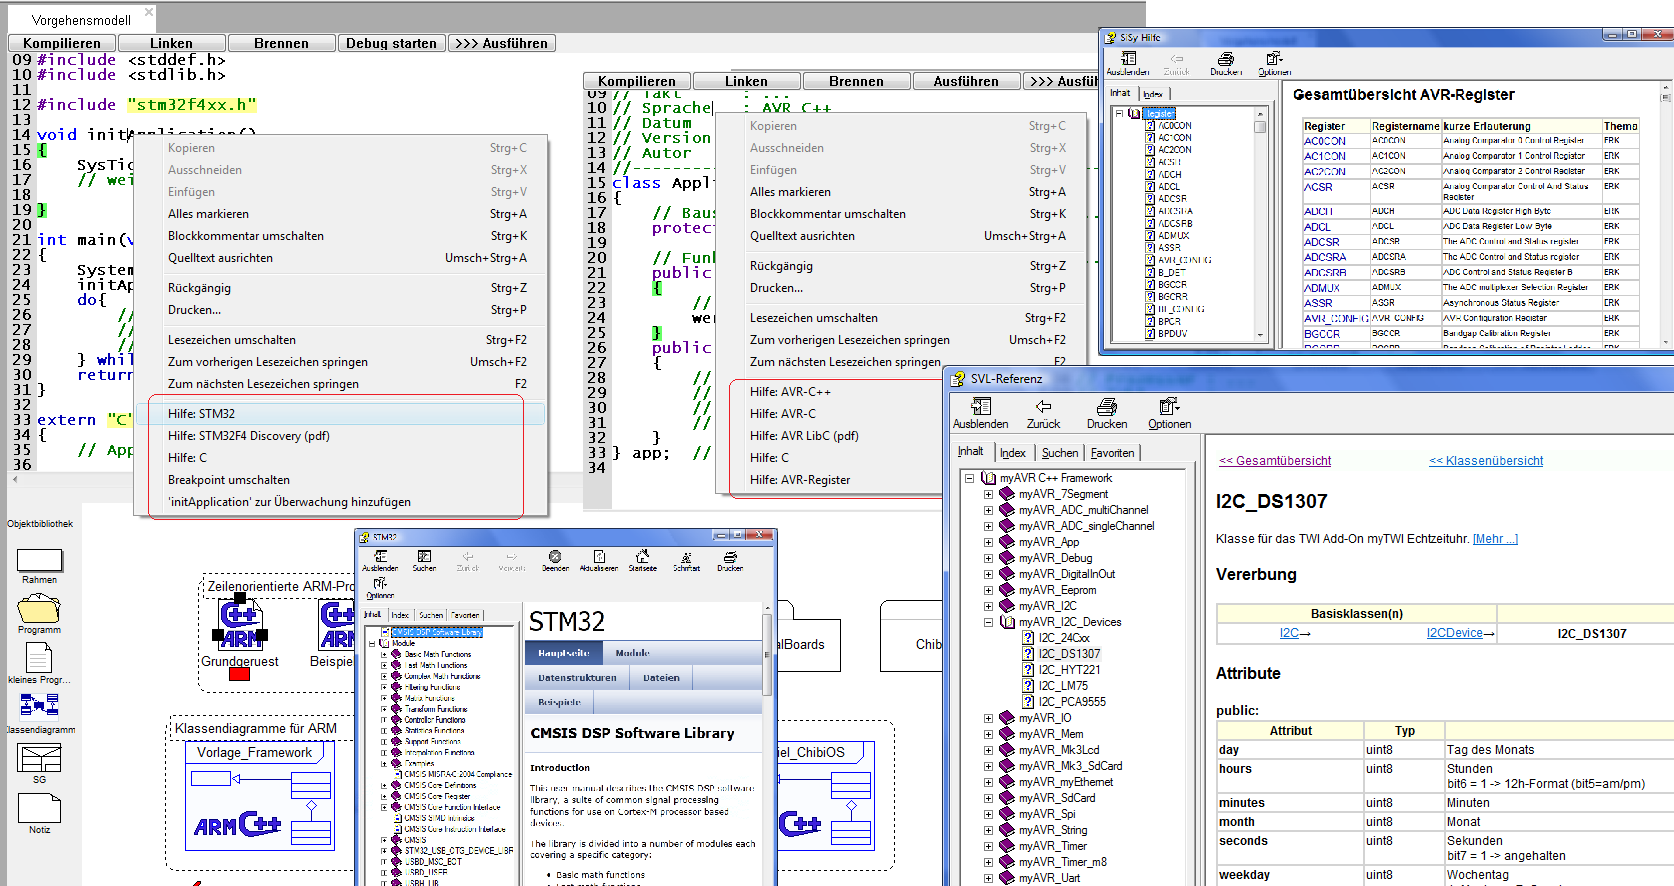The height and width of the screenshot is (886, 1674).
Task: Select the I2C_PCA9555 entry in tree
Action: click(1072, 702)
